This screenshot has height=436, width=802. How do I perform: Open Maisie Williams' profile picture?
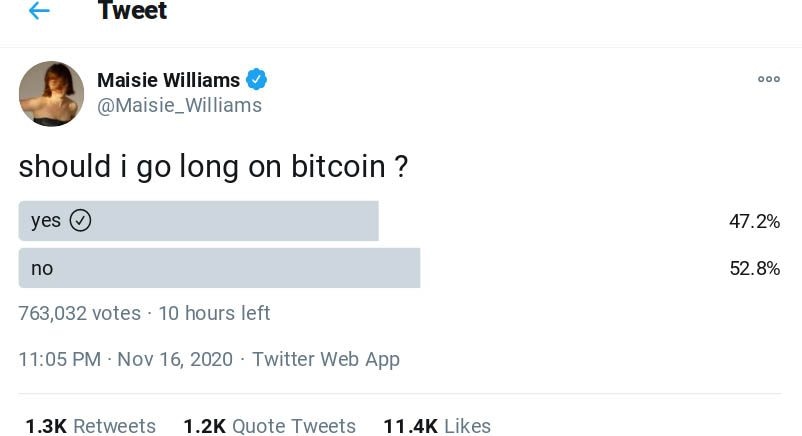51,94
